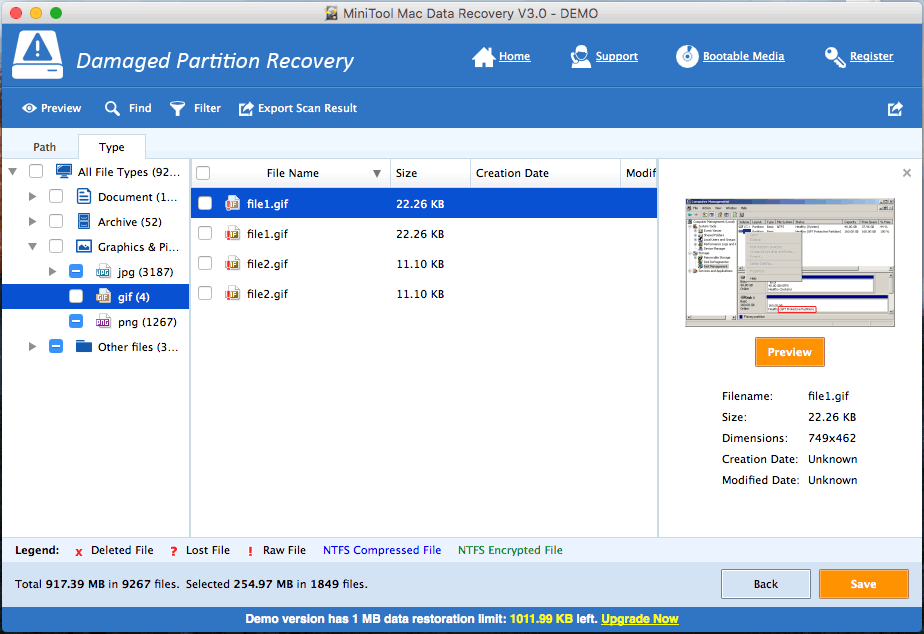924x634 pixels.
Task: Click the Register key icon
Action: [834, 57]
